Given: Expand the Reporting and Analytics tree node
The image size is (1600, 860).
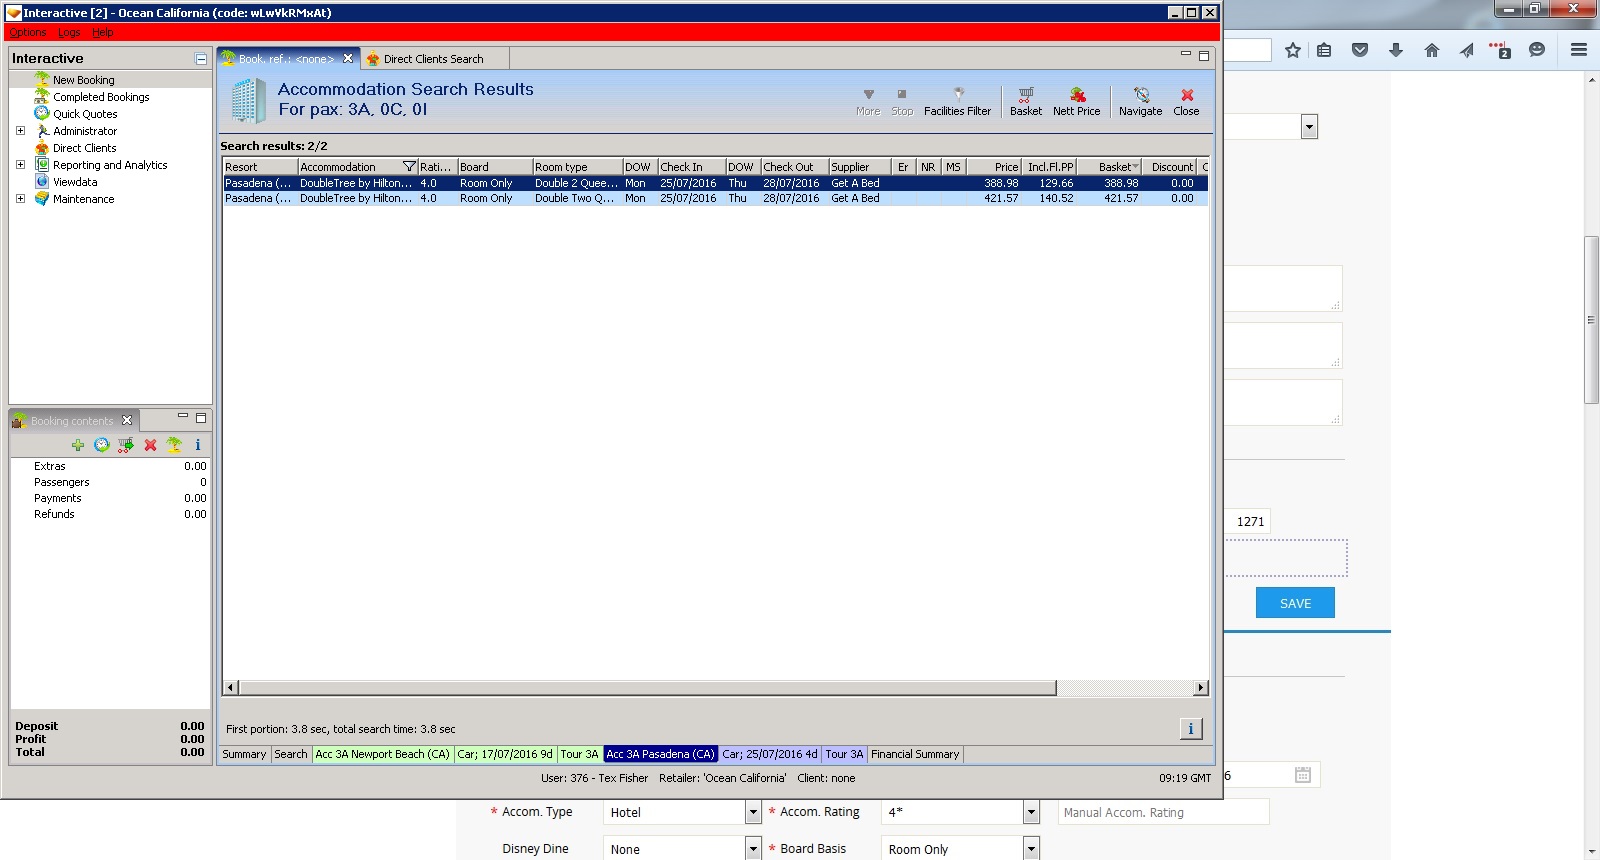Looking at the screenshot, I should (x=20, y=165).
